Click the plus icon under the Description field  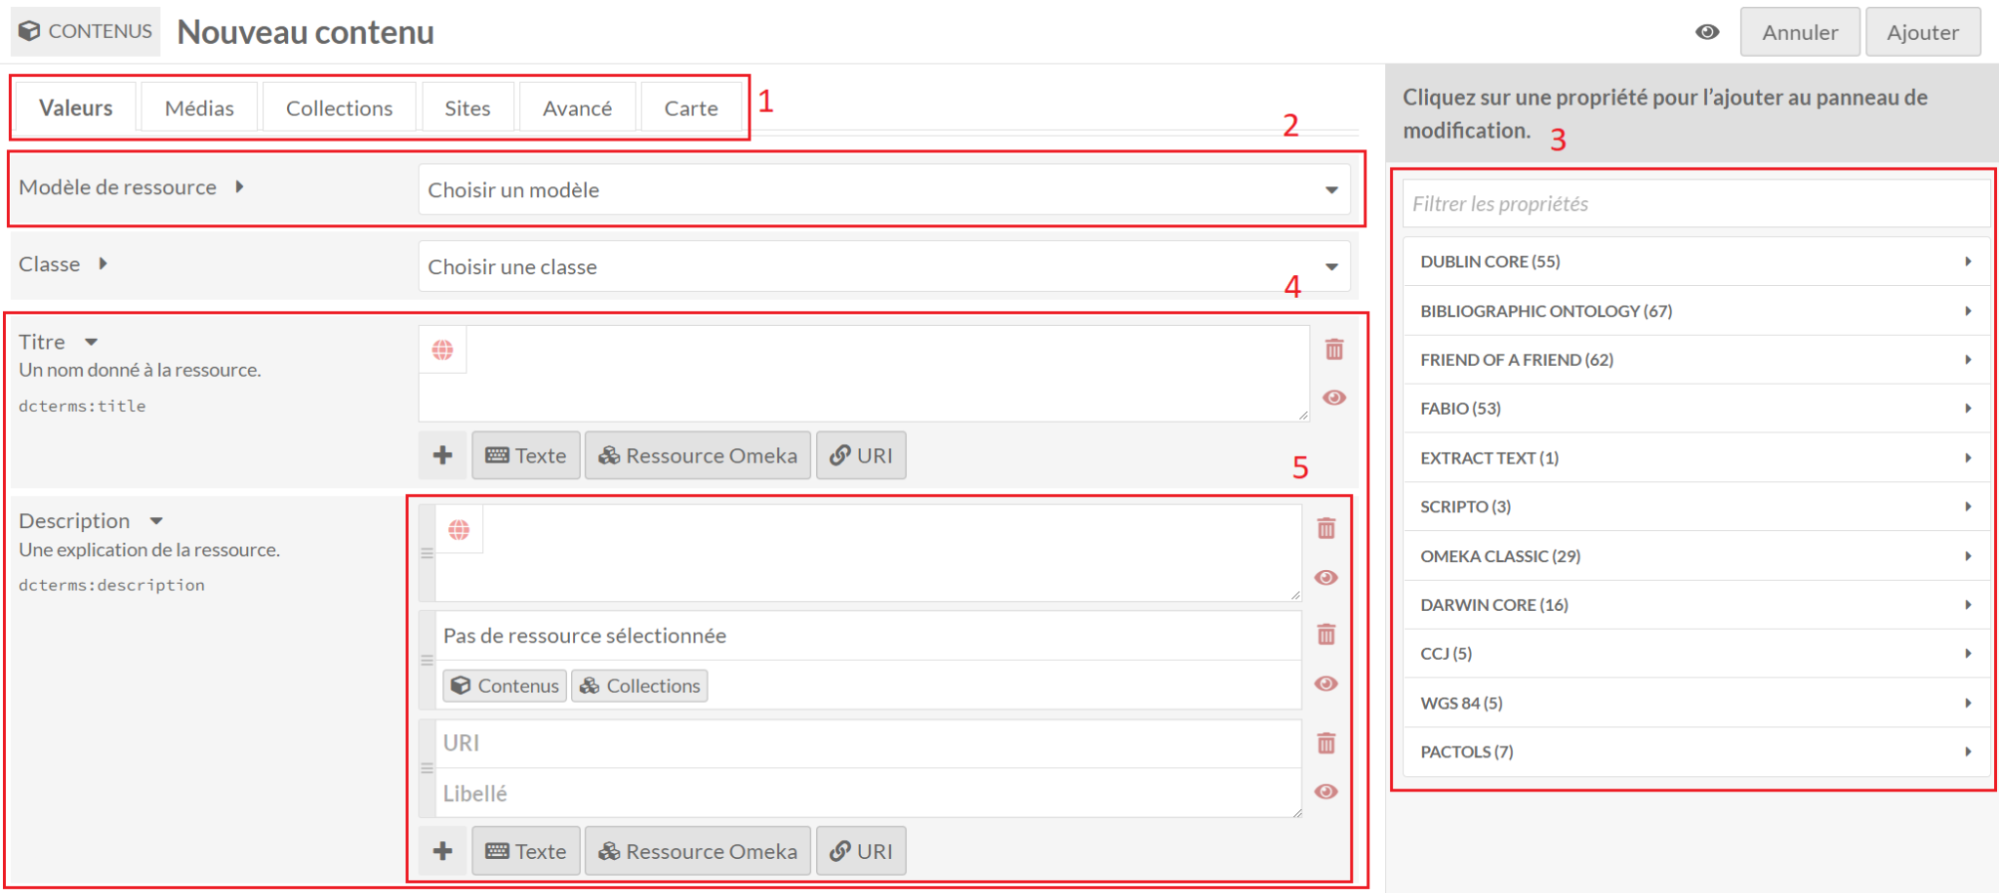pos(442,852)
